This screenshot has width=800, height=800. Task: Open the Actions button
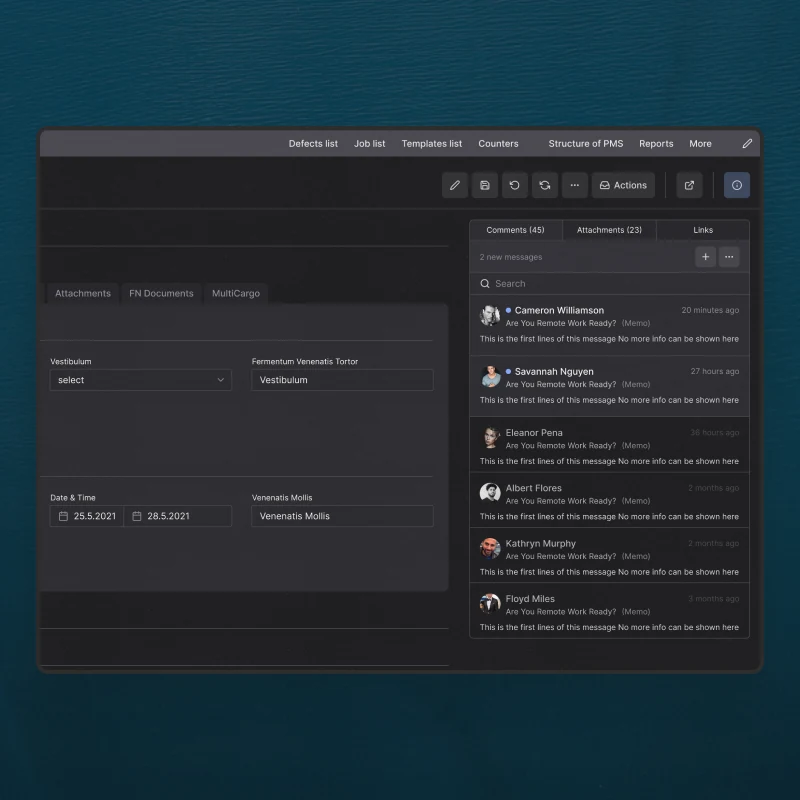[623, 185]
